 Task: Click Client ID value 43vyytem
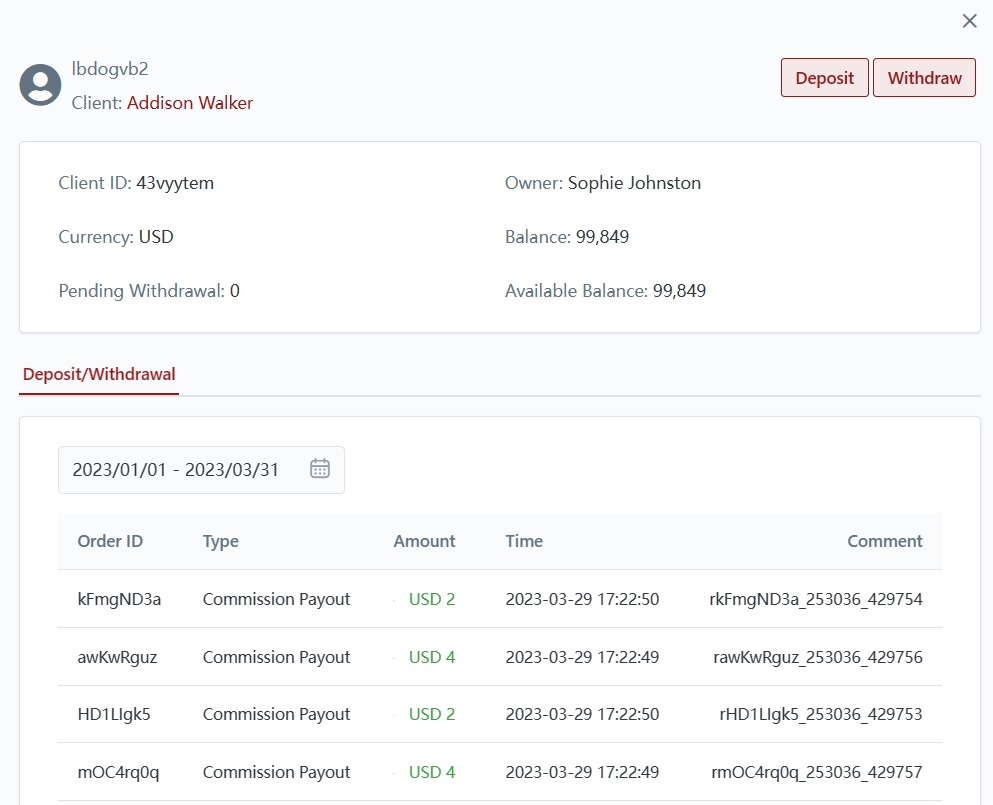pos(175,183)
